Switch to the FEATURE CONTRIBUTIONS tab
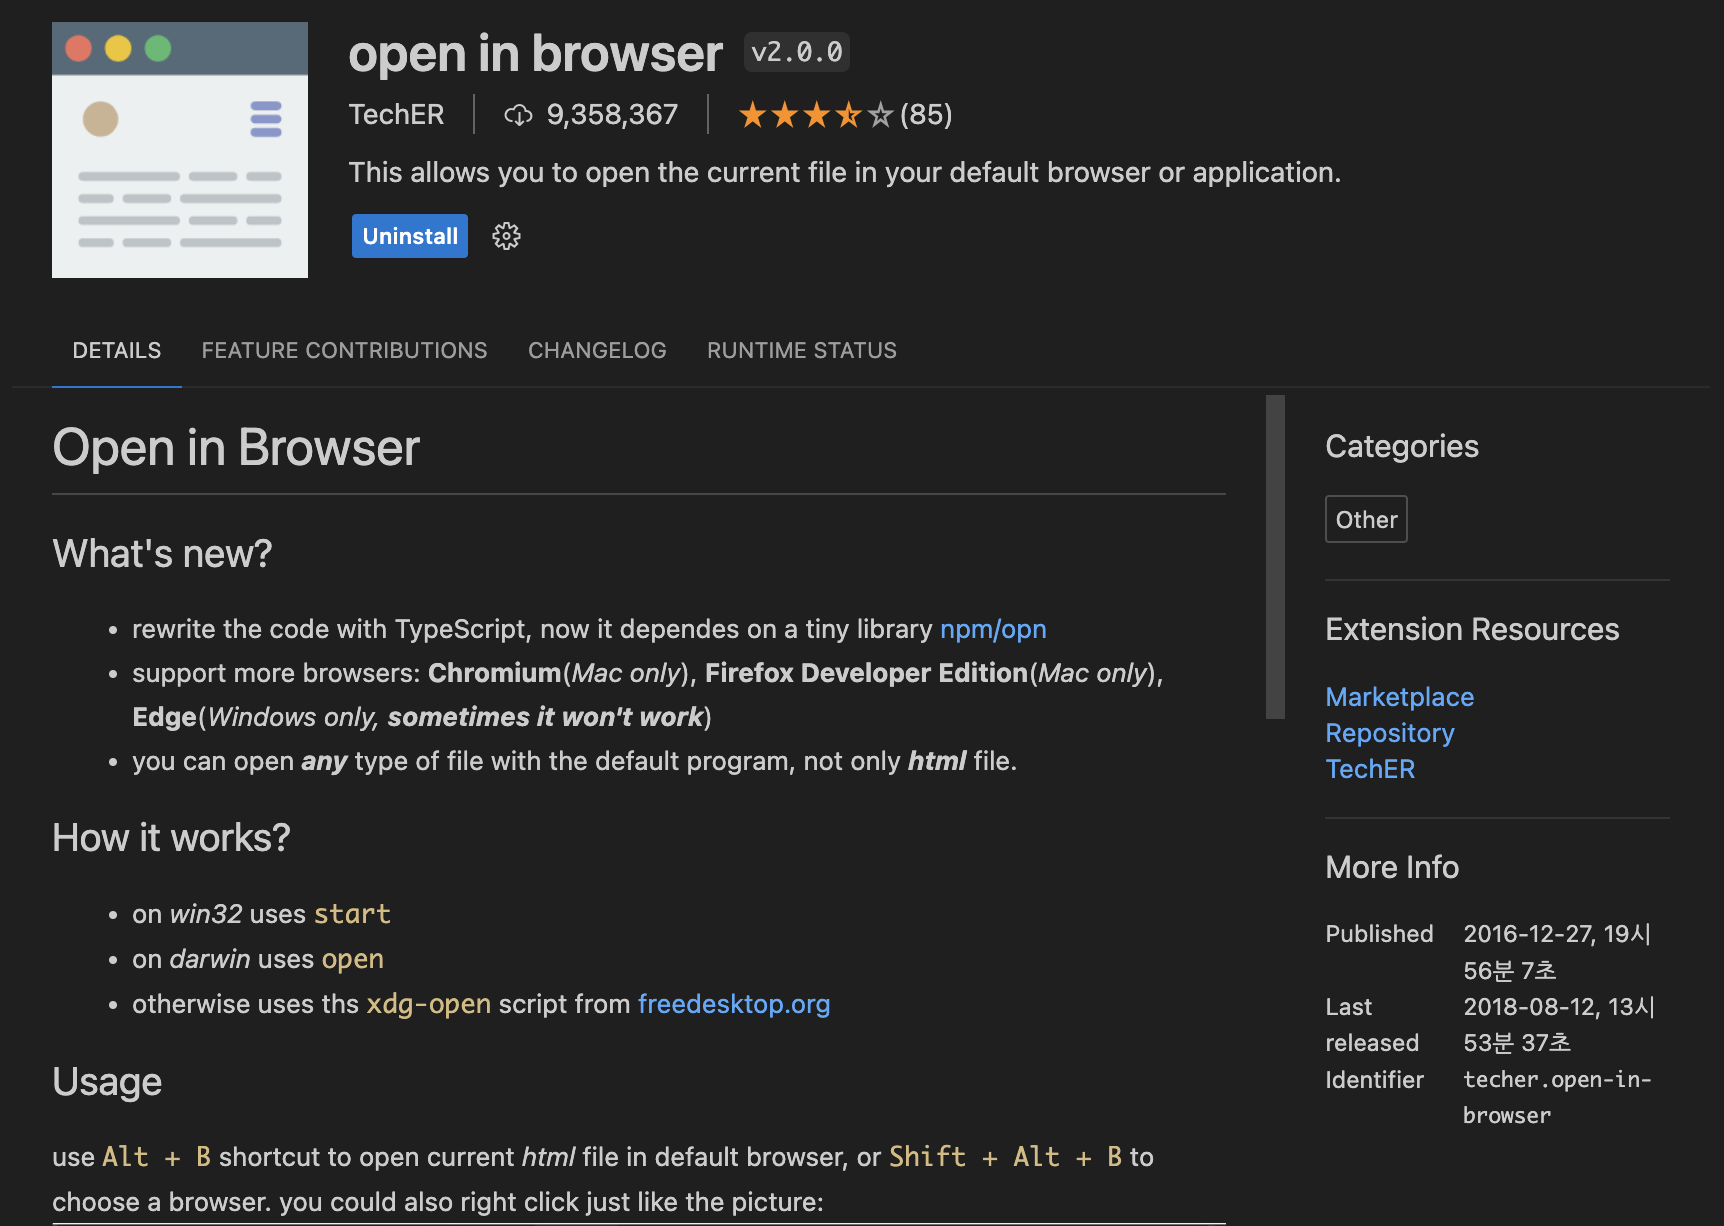 pos(344,350)
